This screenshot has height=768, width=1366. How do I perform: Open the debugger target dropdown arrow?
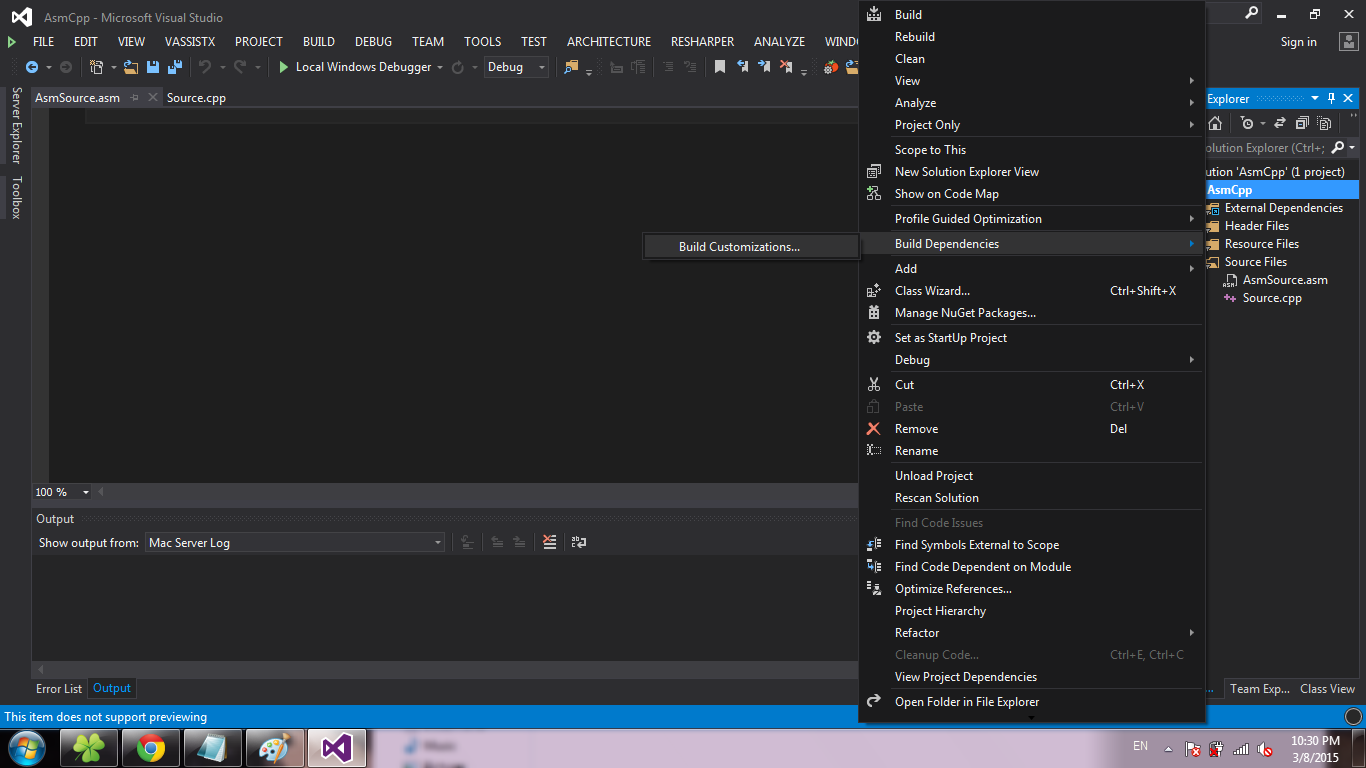pyautogui.click(x=439, y=67)
